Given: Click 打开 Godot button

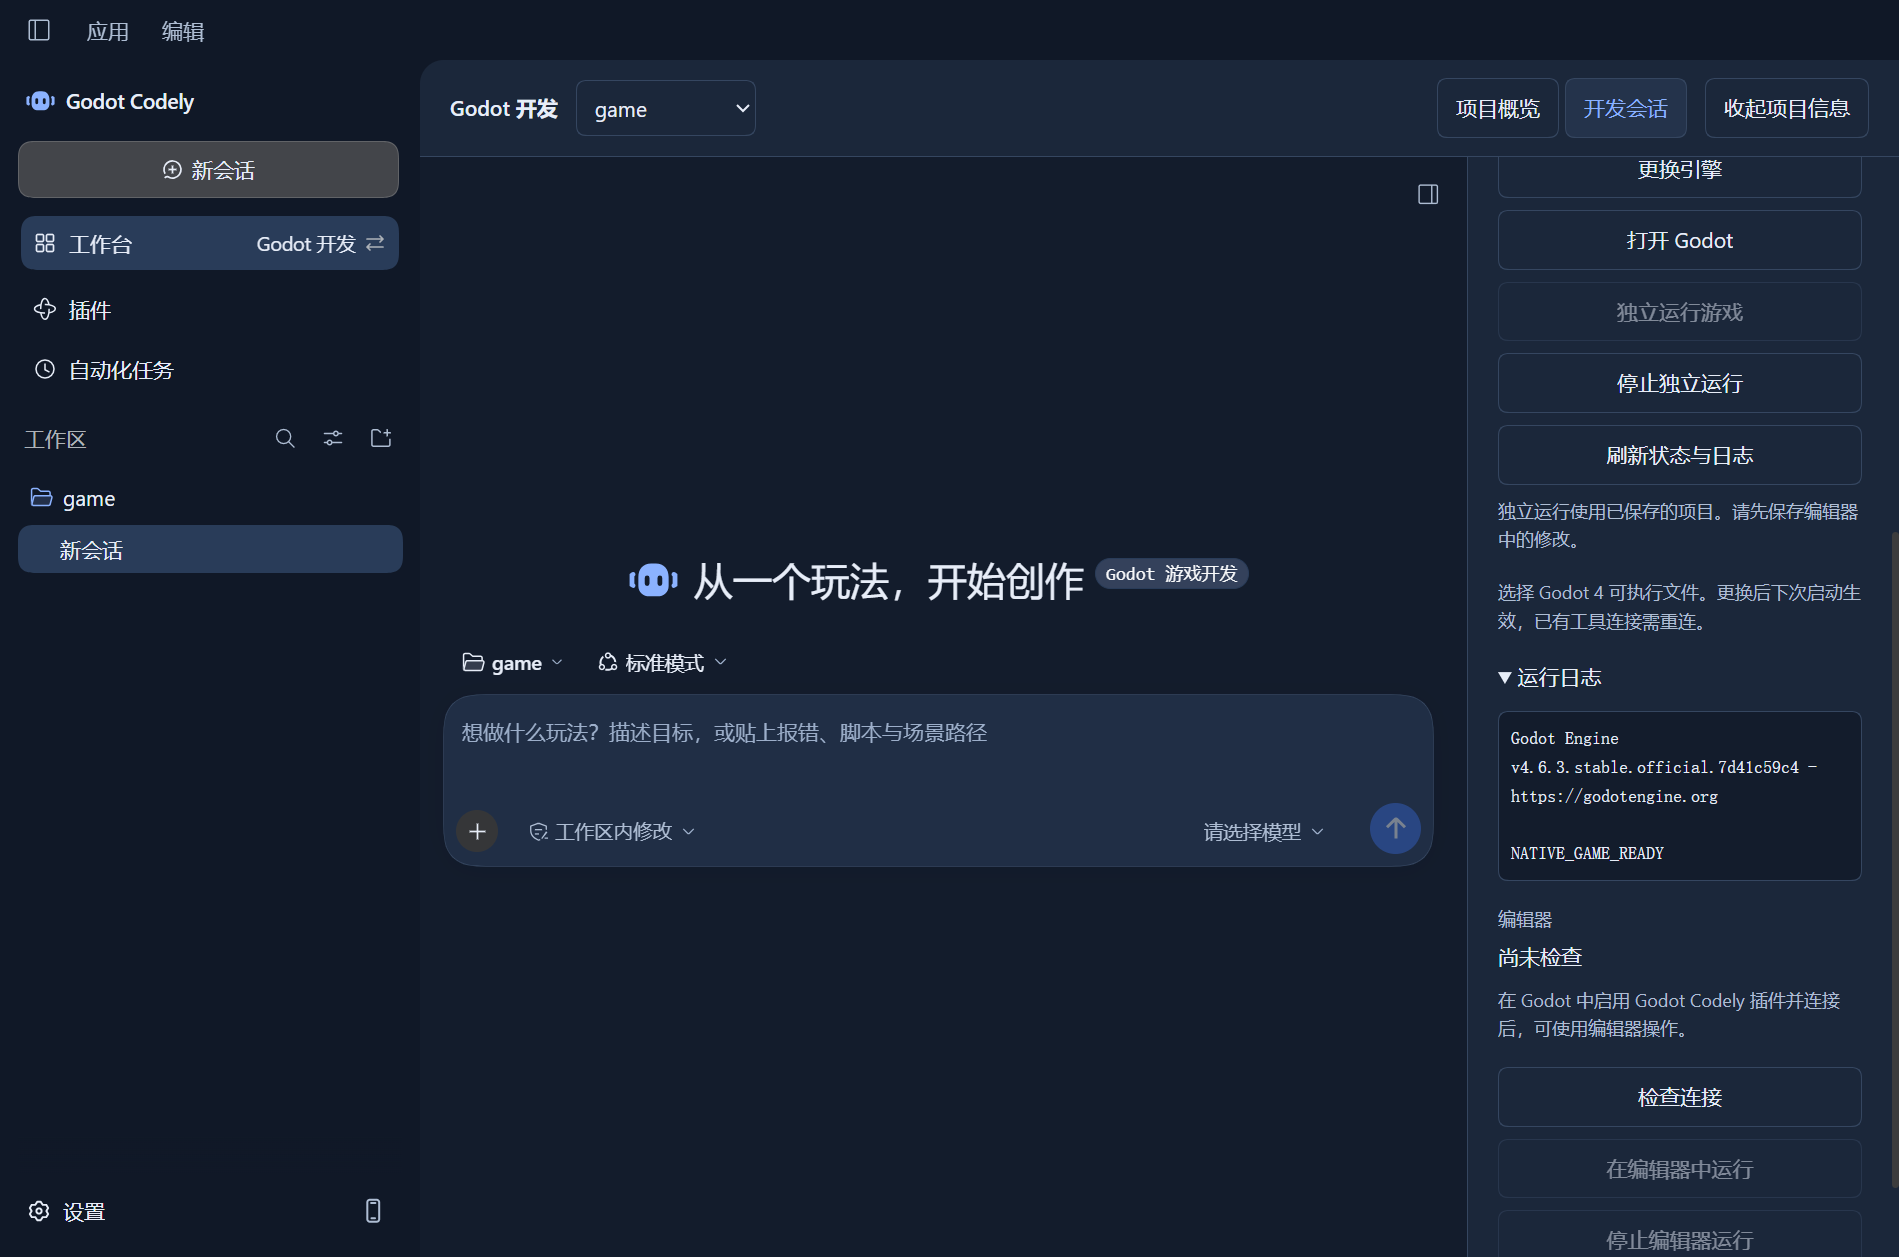Looking at the screenshot, I should coord(1679,240).
